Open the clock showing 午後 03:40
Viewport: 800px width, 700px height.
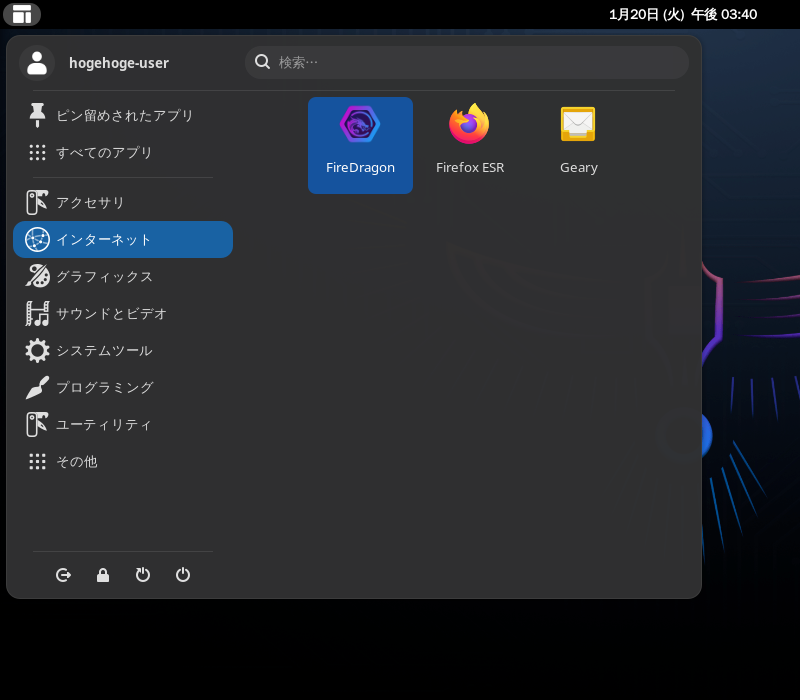click(683, 14)
